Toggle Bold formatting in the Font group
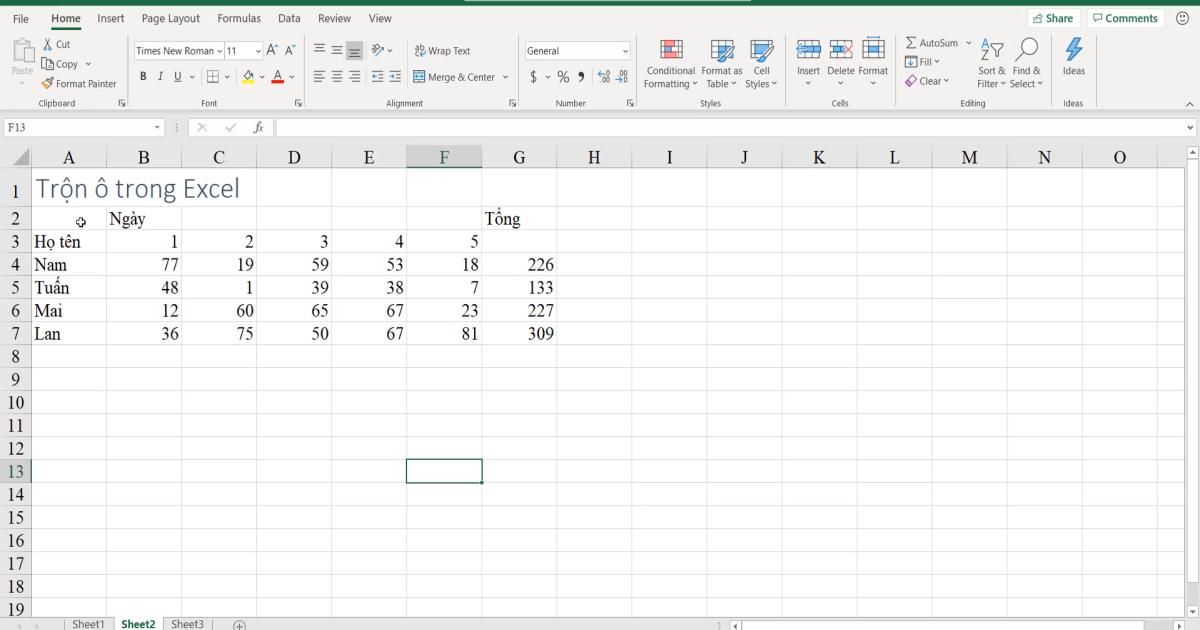 [143, 76]
